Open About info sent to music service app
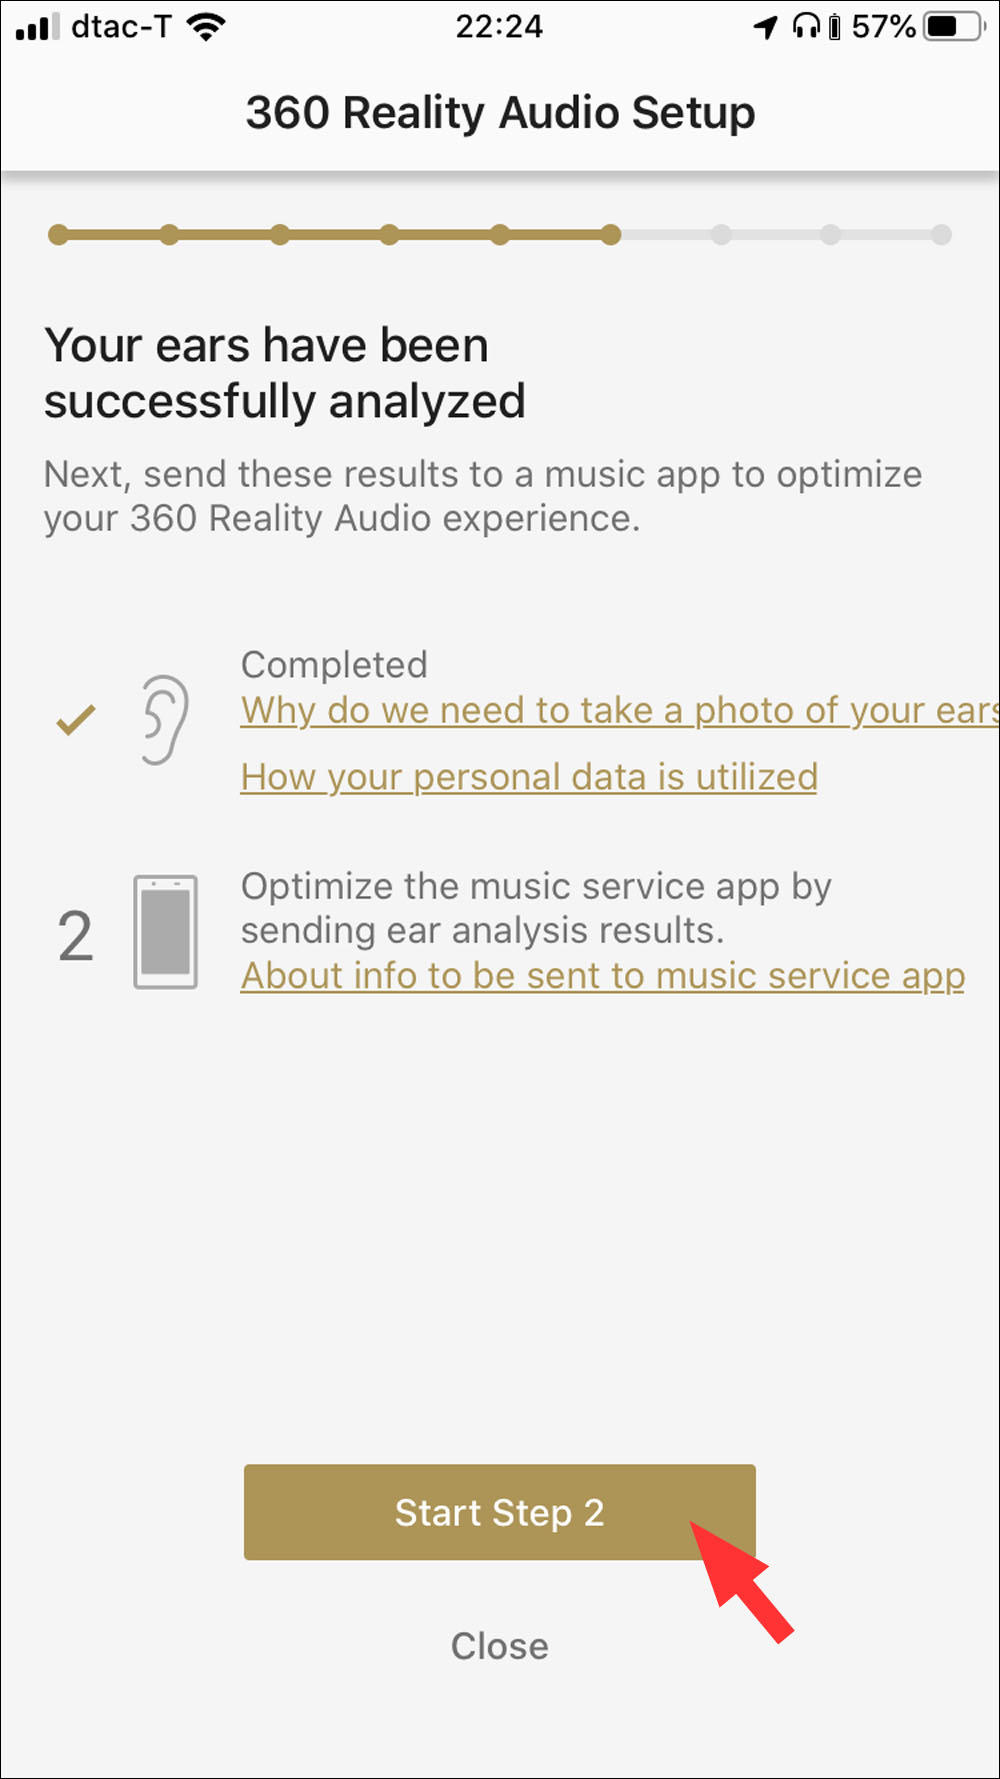 (603, 976)
